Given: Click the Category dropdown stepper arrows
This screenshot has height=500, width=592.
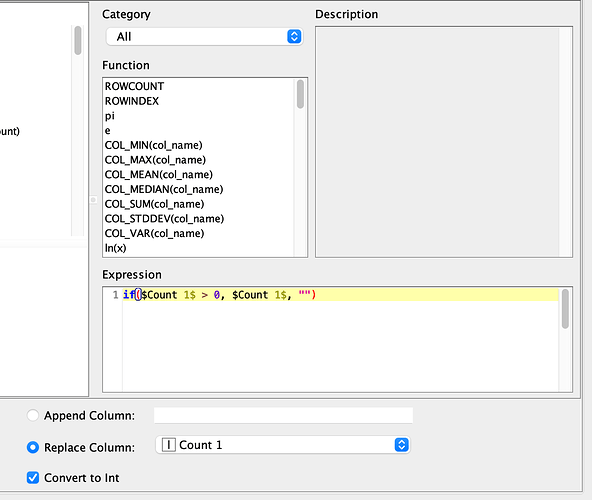Looking at the screenshot, I should [x=294, y=37].
